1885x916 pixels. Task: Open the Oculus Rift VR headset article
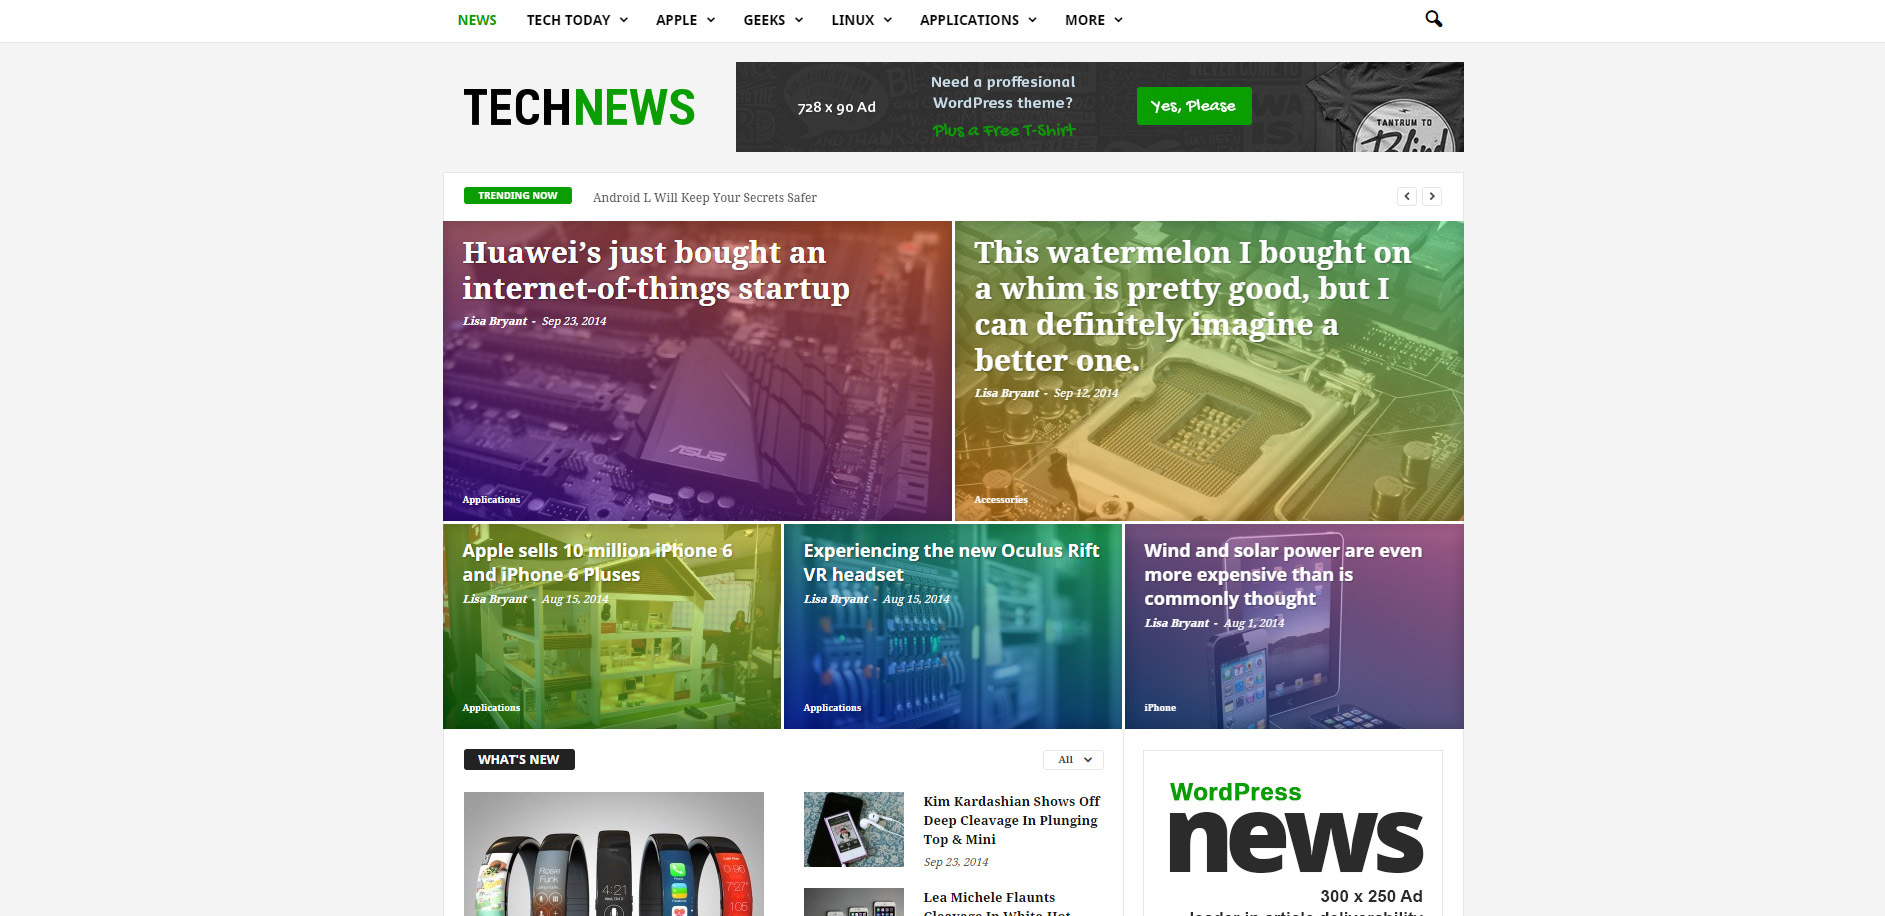(x=951, y=562)
